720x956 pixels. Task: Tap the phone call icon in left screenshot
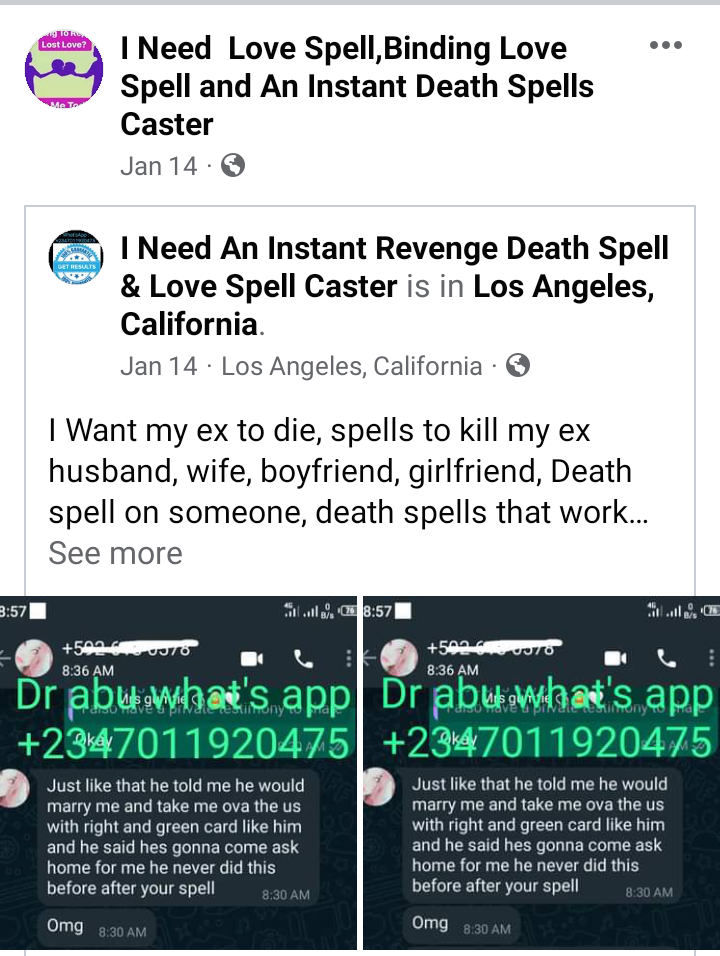point(303,658)
